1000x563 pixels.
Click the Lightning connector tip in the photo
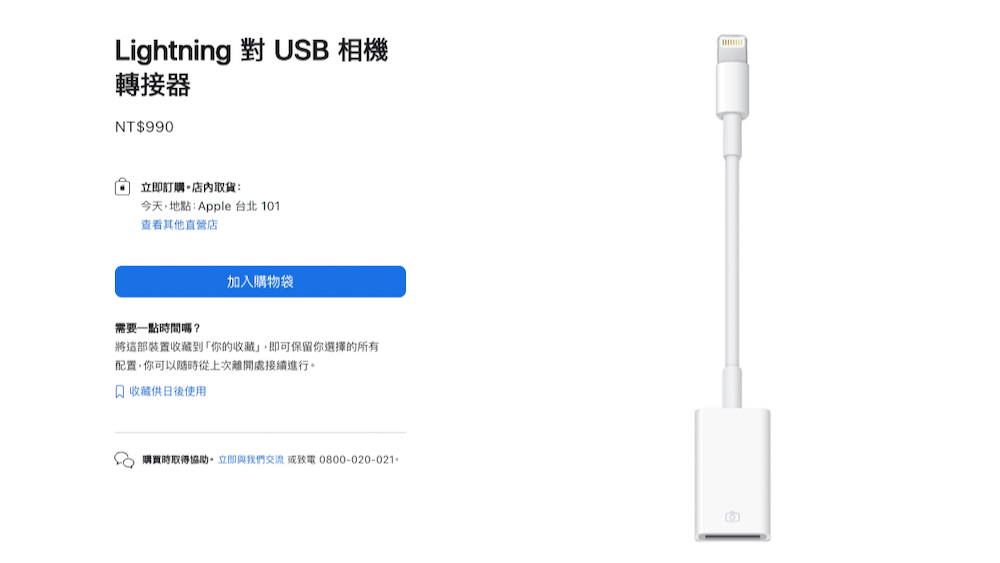[x=732, y=48]
